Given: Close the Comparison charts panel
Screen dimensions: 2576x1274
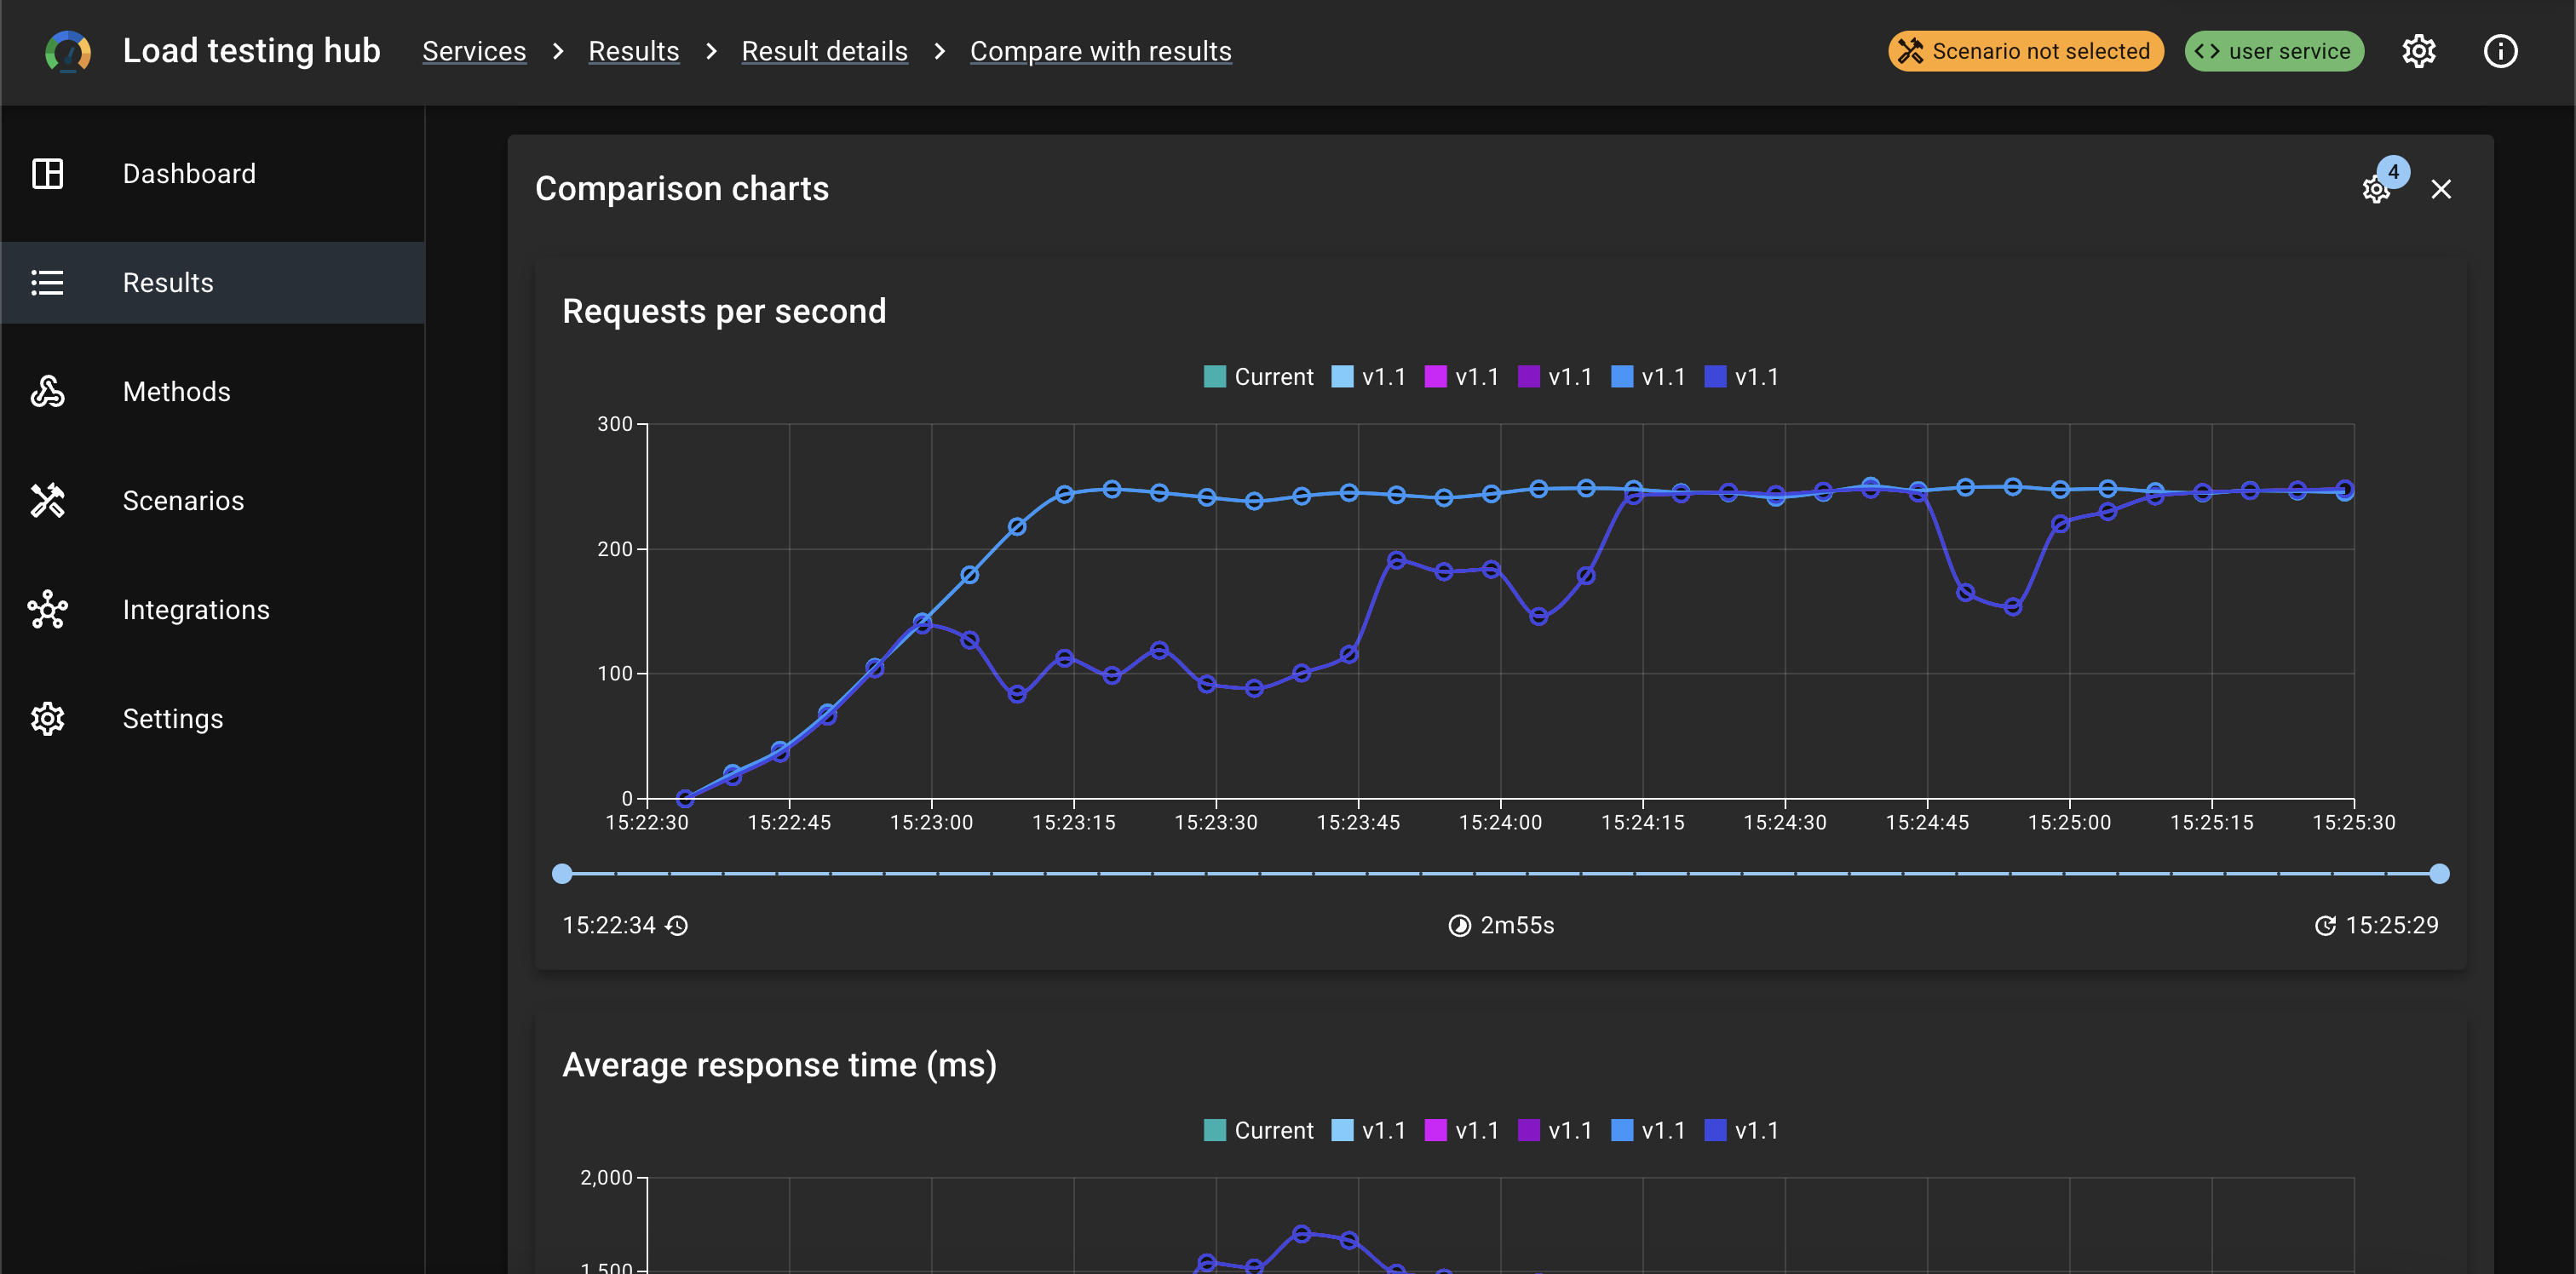Looking at the screenshot, I should [2441, 189].
